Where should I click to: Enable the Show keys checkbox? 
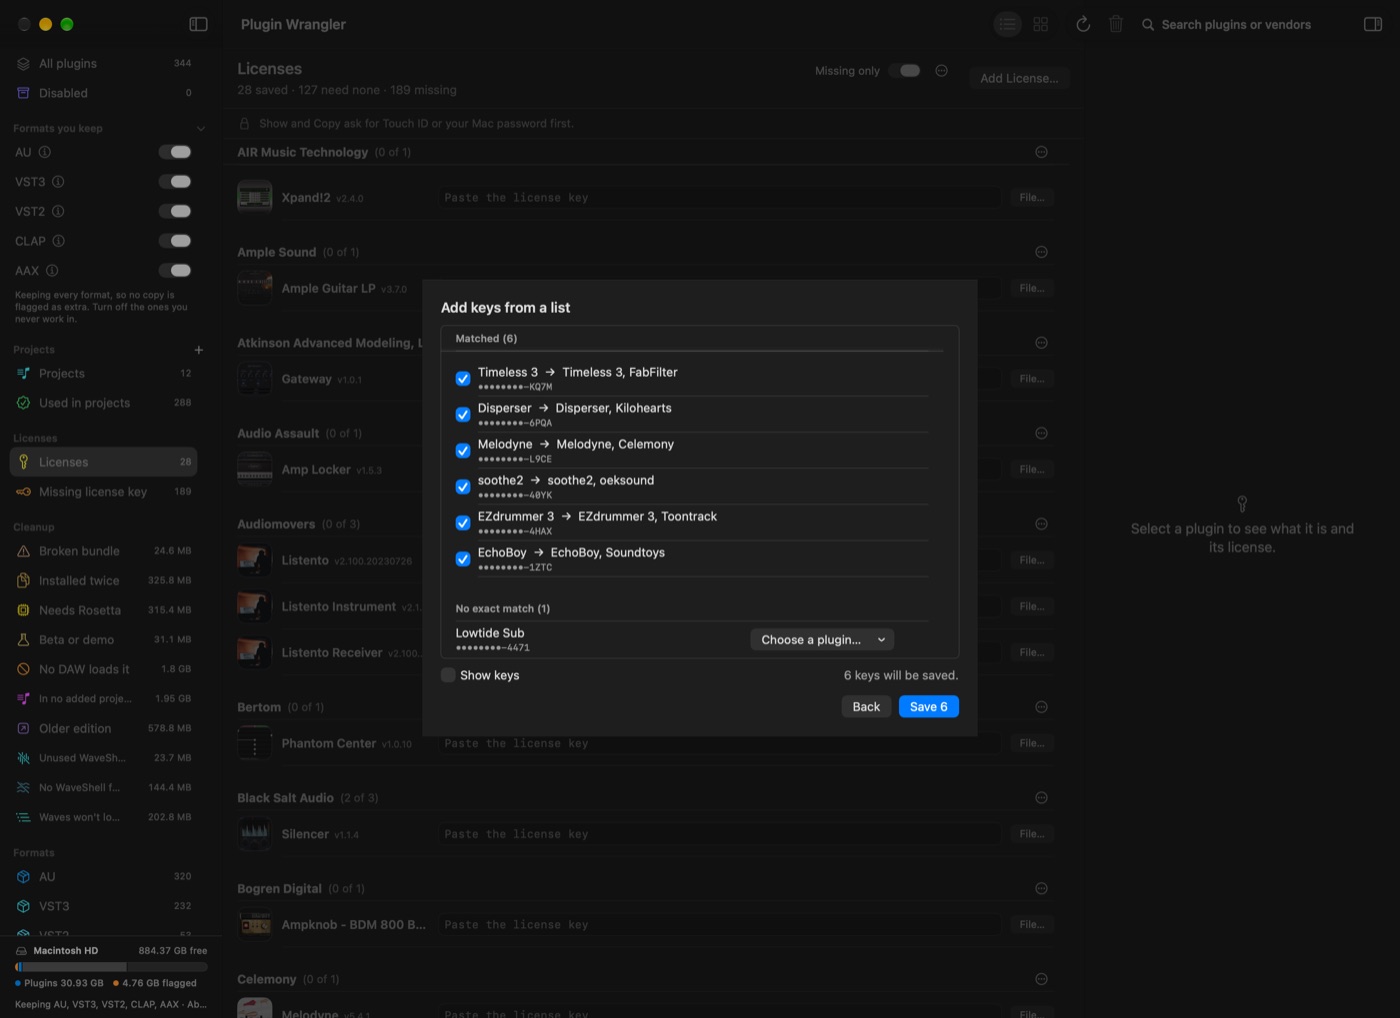[448, 675]
